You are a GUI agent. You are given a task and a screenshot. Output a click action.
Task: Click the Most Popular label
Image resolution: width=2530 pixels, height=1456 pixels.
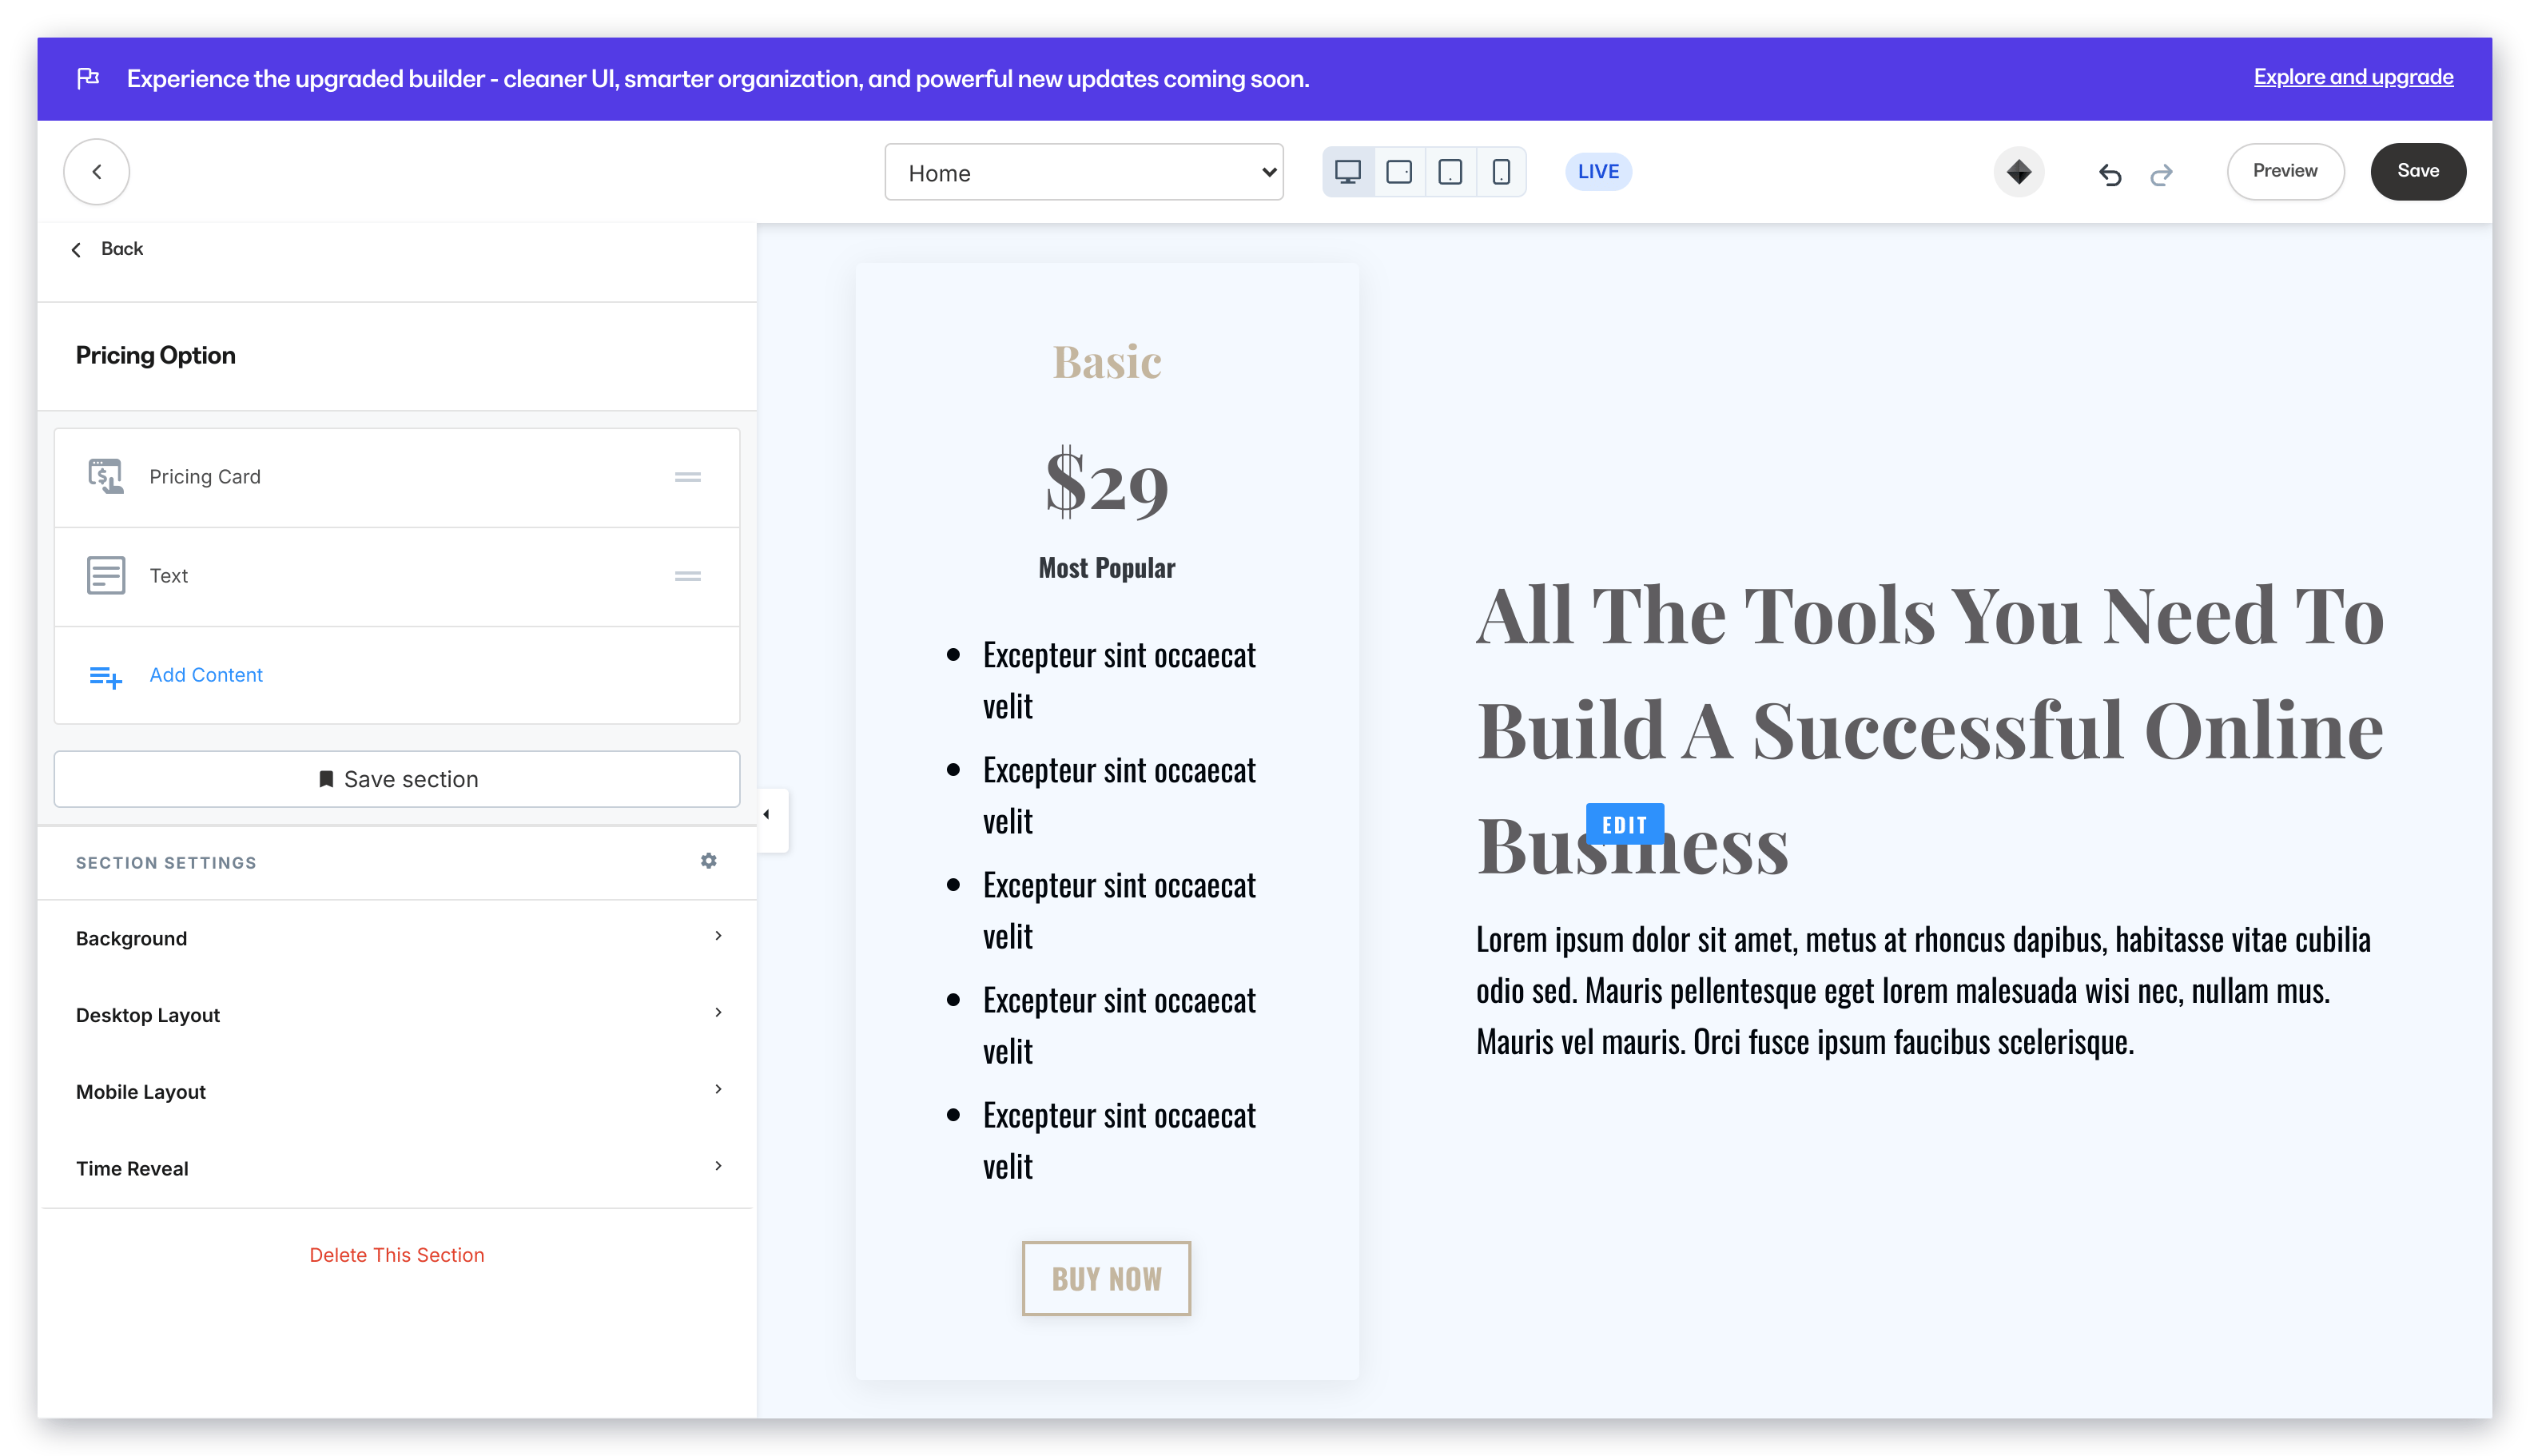[x=1106, y=567]
